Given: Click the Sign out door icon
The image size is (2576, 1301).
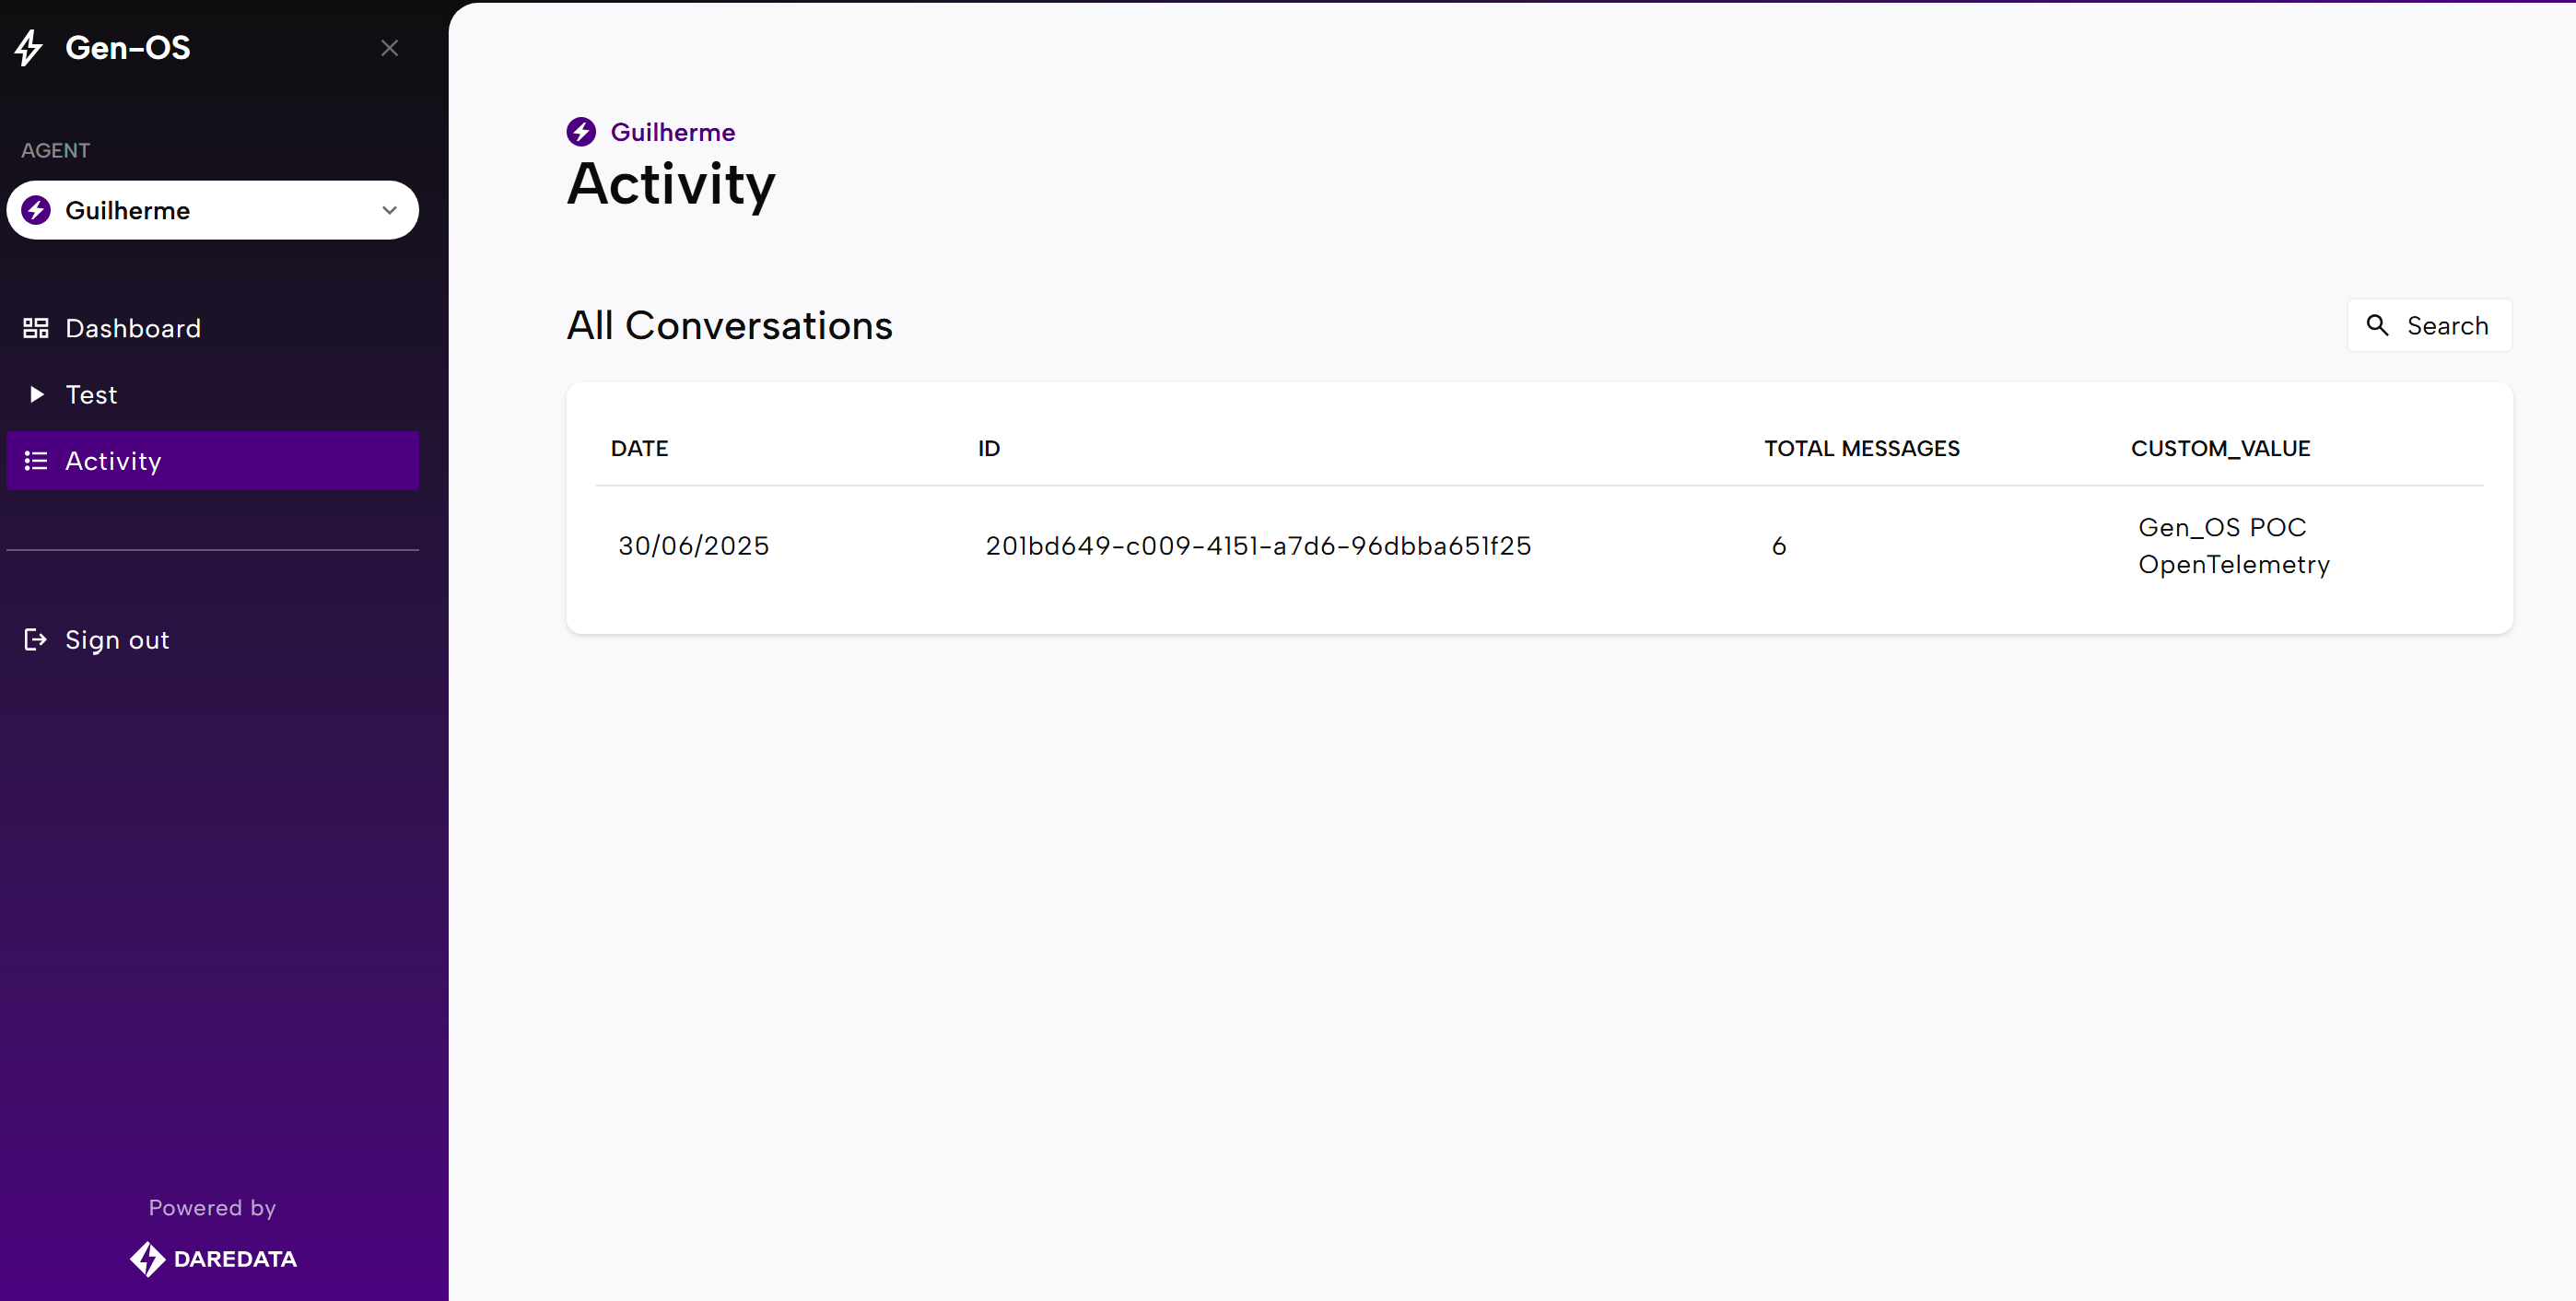Looking at the screenshot, I should coord(36,640).
